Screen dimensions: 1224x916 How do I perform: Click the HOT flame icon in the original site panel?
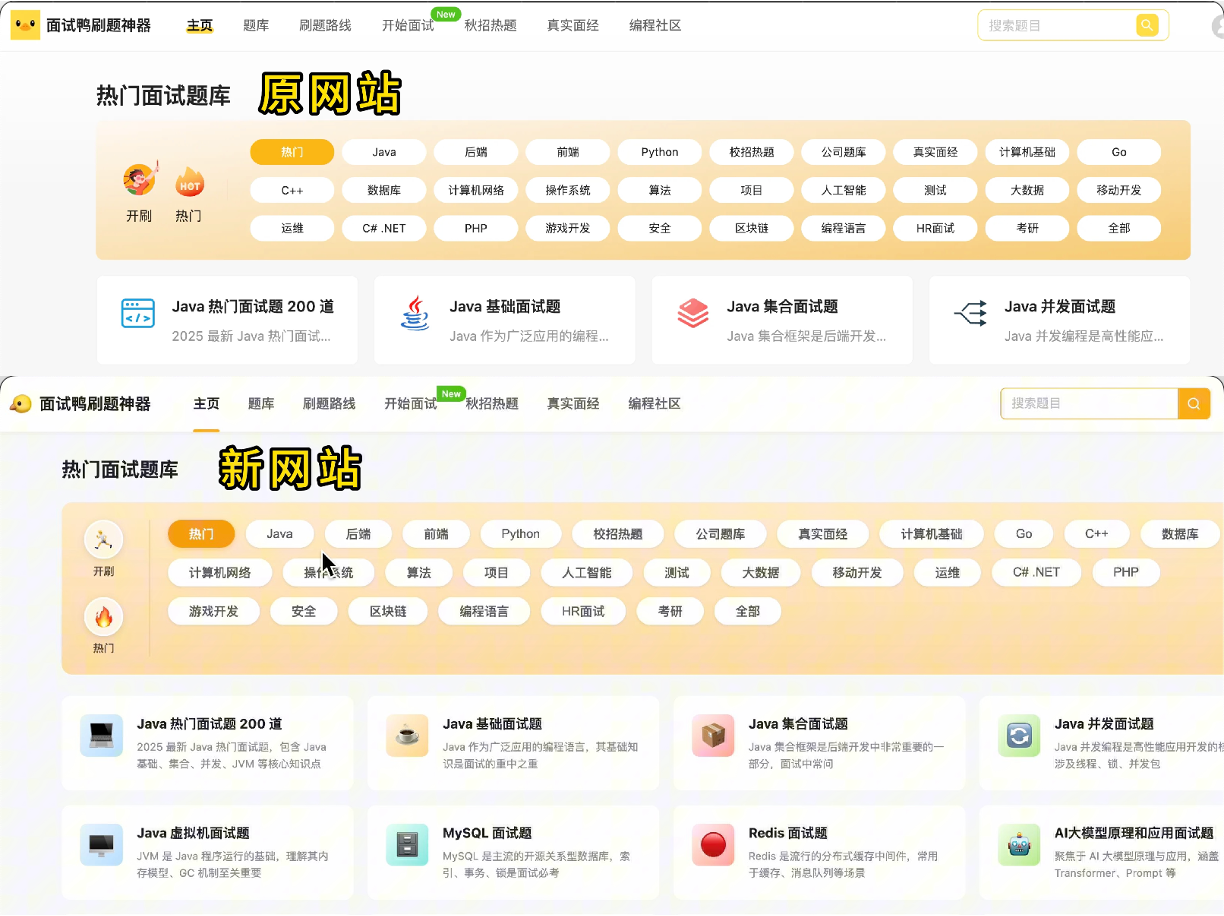(189, 182)
